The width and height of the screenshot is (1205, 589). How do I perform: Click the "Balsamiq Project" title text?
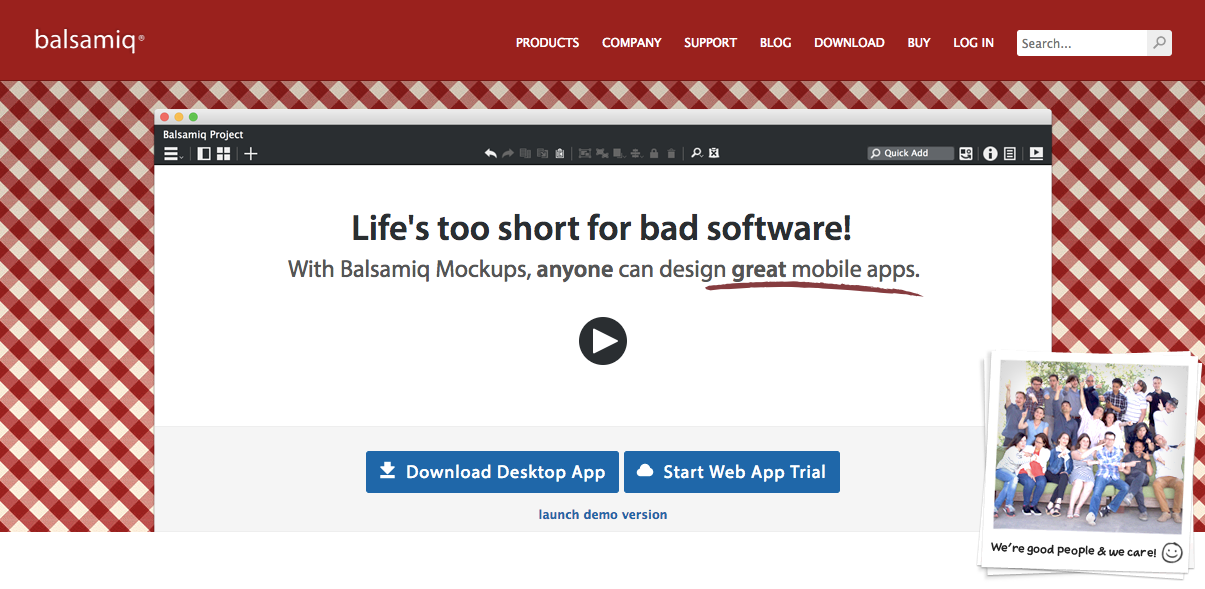tap(203, 135)
